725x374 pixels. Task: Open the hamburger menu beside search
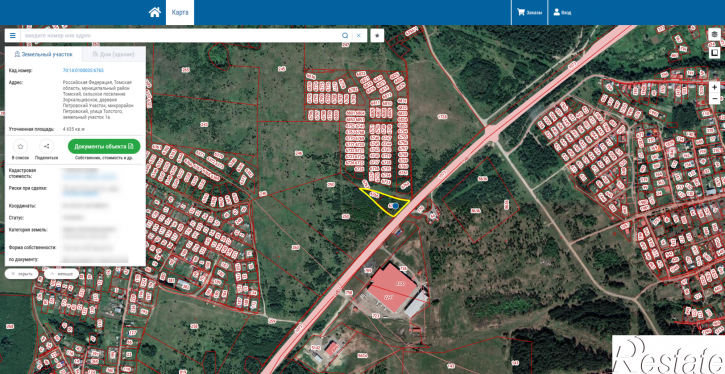click(12, 36)
